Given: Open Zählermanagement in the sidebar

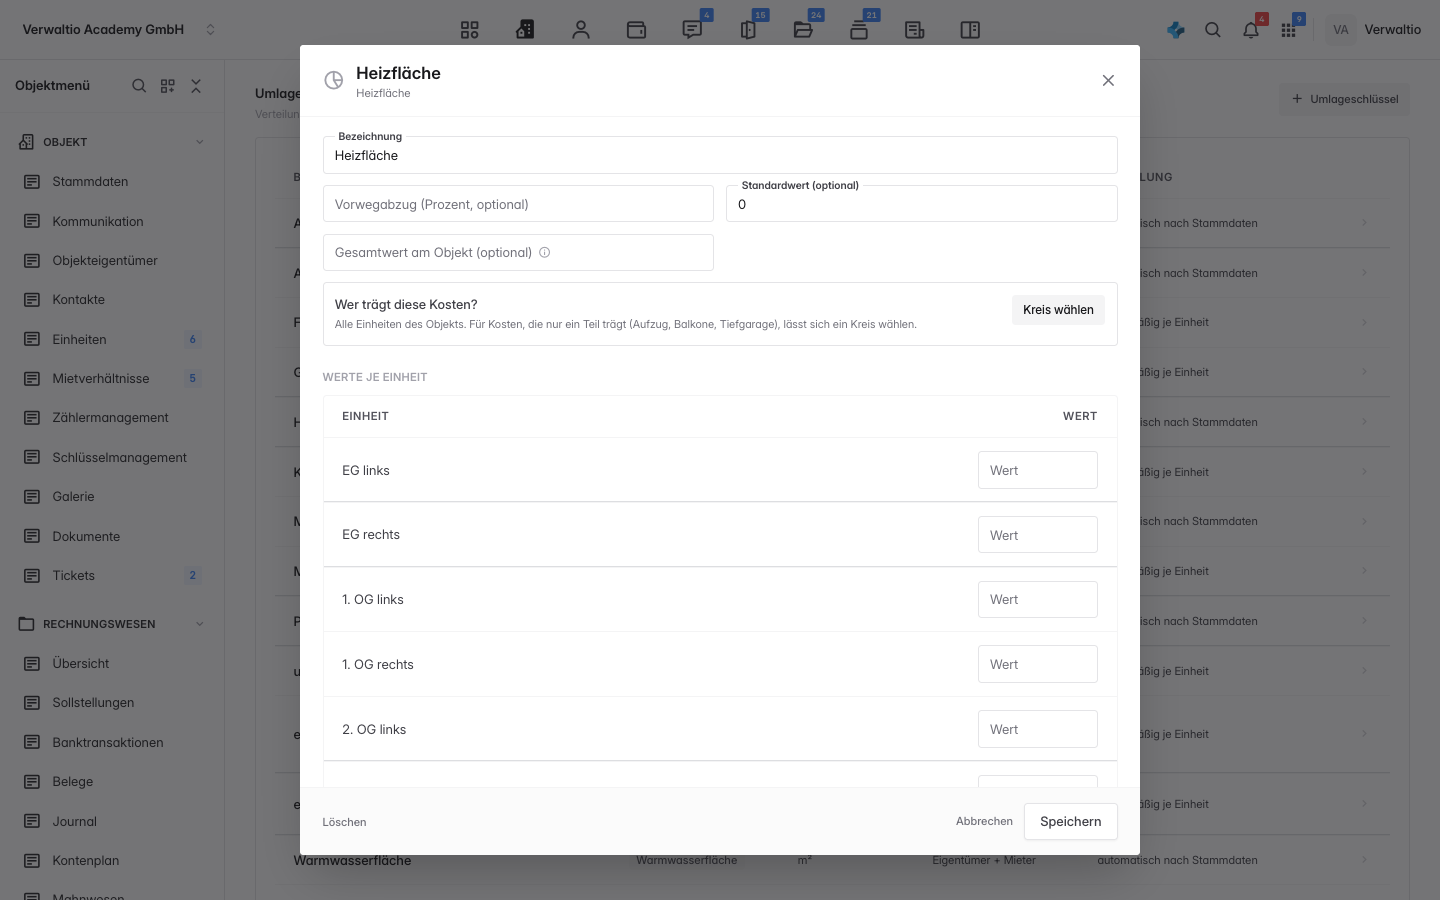Looking at the screenshot, I should click(112, 418).
